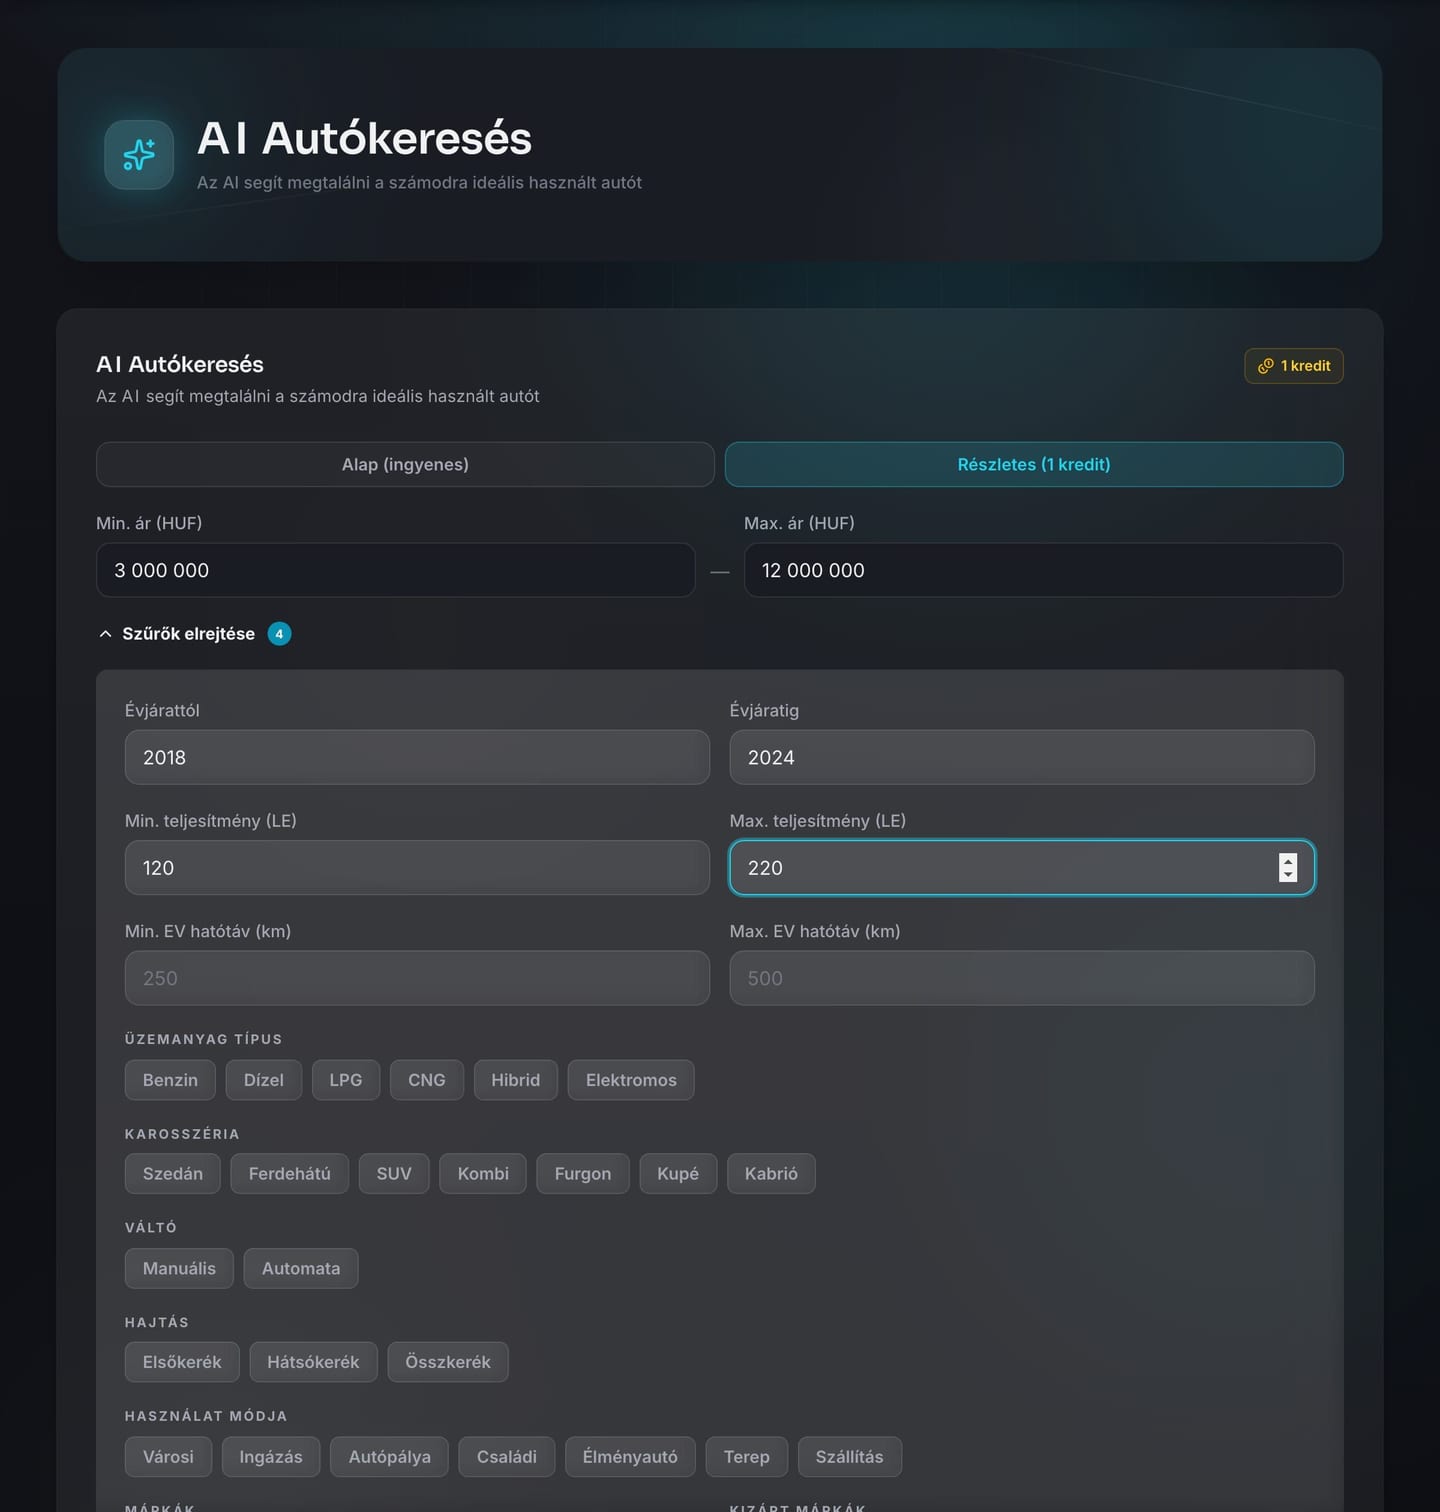Click the Max. teljesítmény (LE) field
The width and height of the screenshot is (1440, 1512).
(1022, 867)
